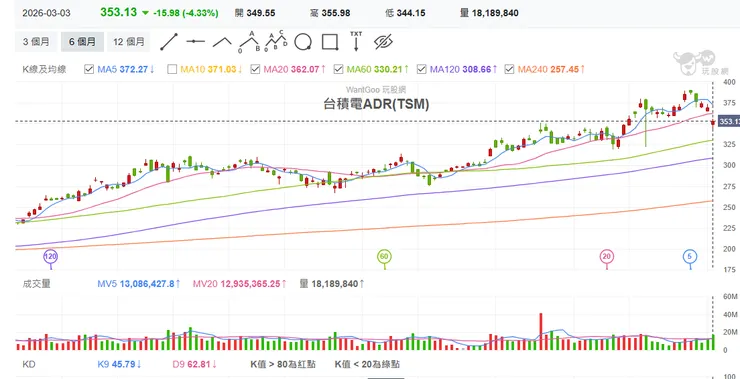Select the trend line drawing tool
Screen dimensions: 740x379
[168, 42]
